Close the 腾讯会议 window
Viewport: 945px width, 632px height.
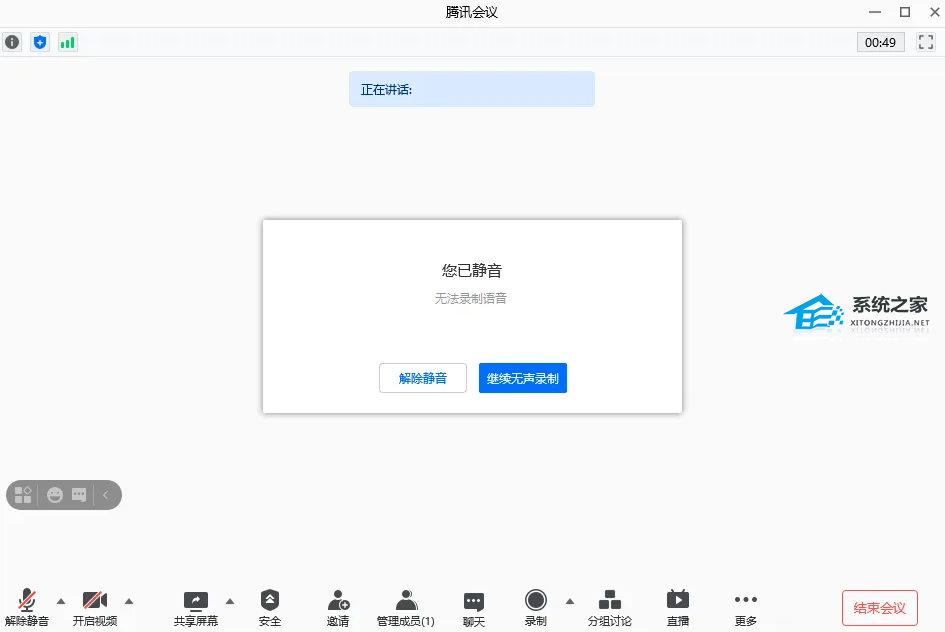pos(934,12)
